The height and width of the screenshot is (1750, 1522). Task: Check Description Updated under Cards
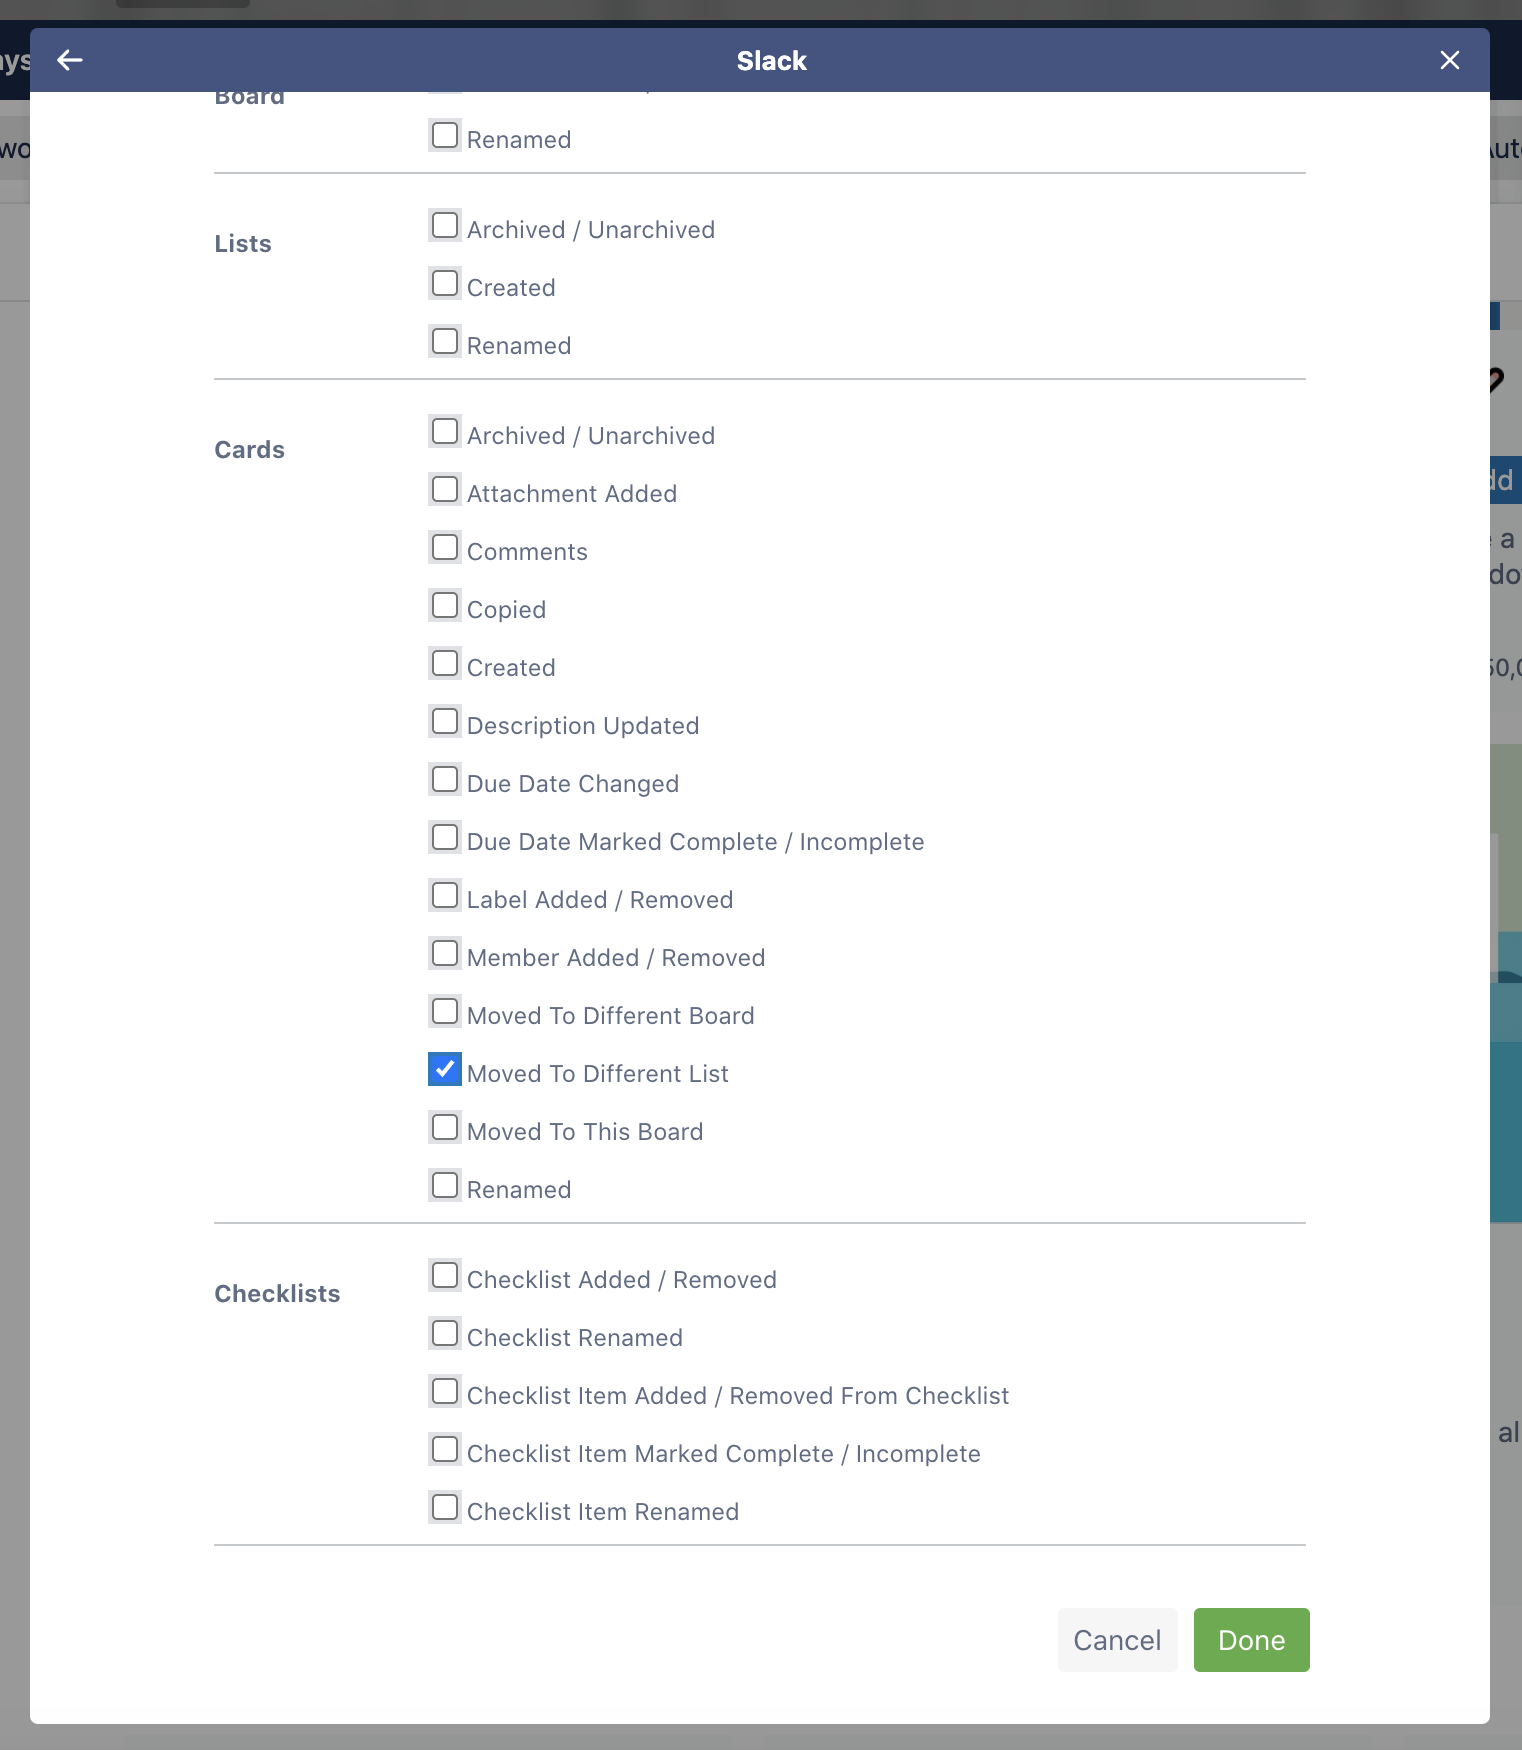point(445,721)
